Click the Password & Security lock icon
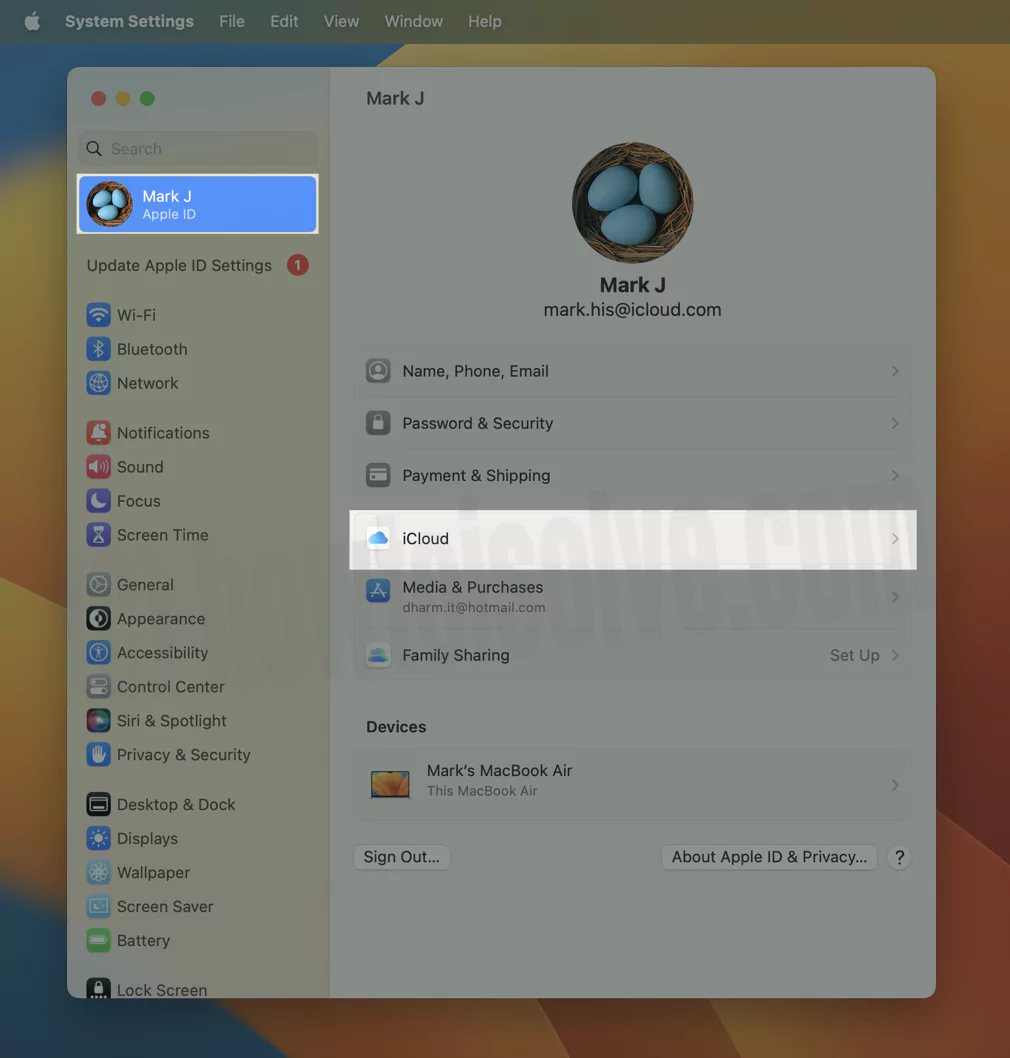 point(378,423)
